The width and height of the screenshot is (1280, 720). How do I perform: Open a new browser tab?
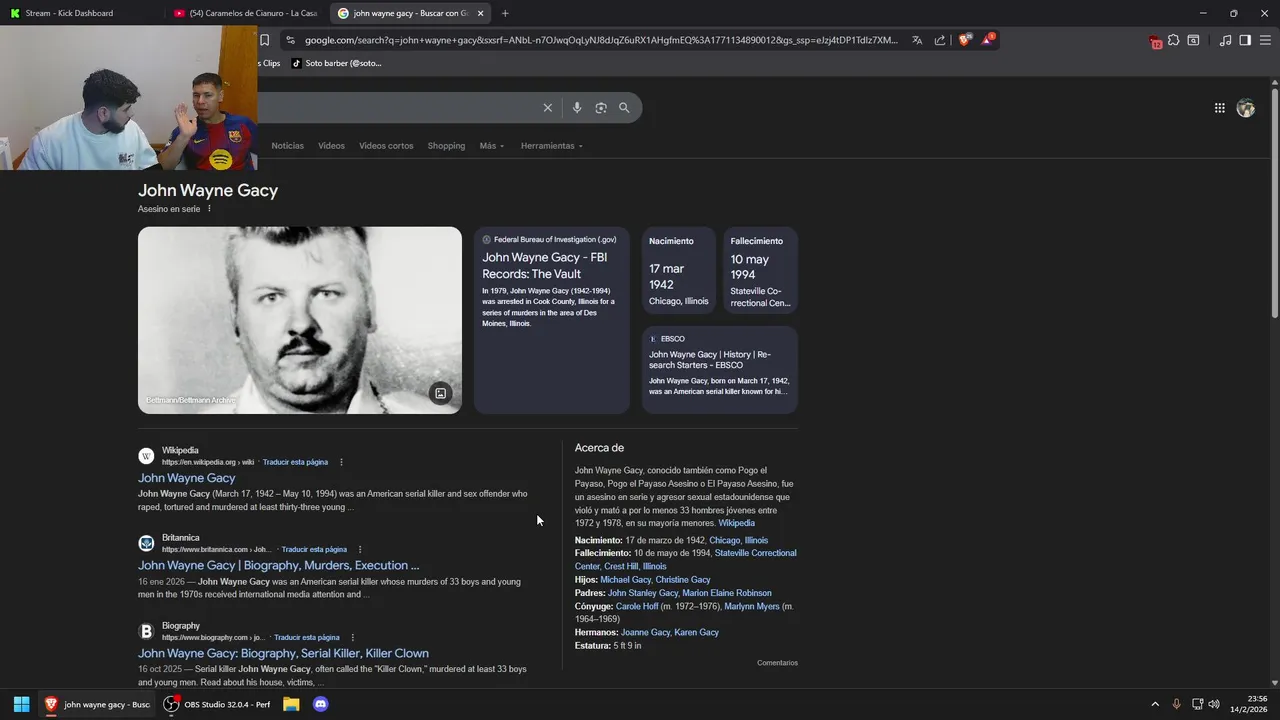[505, 13]
